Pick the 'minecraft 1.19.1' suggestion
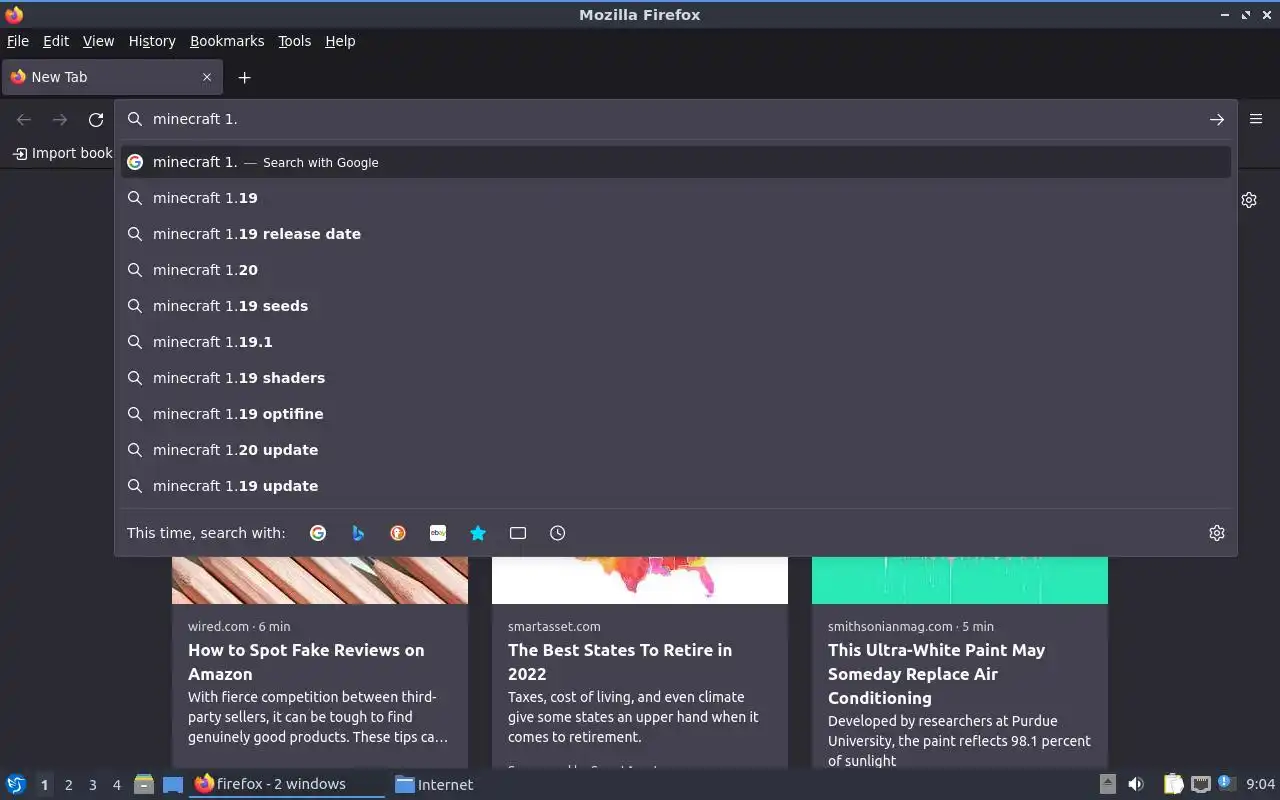Image resolution: width=1280 pixels, height=800 pixels. click(676, 342)
